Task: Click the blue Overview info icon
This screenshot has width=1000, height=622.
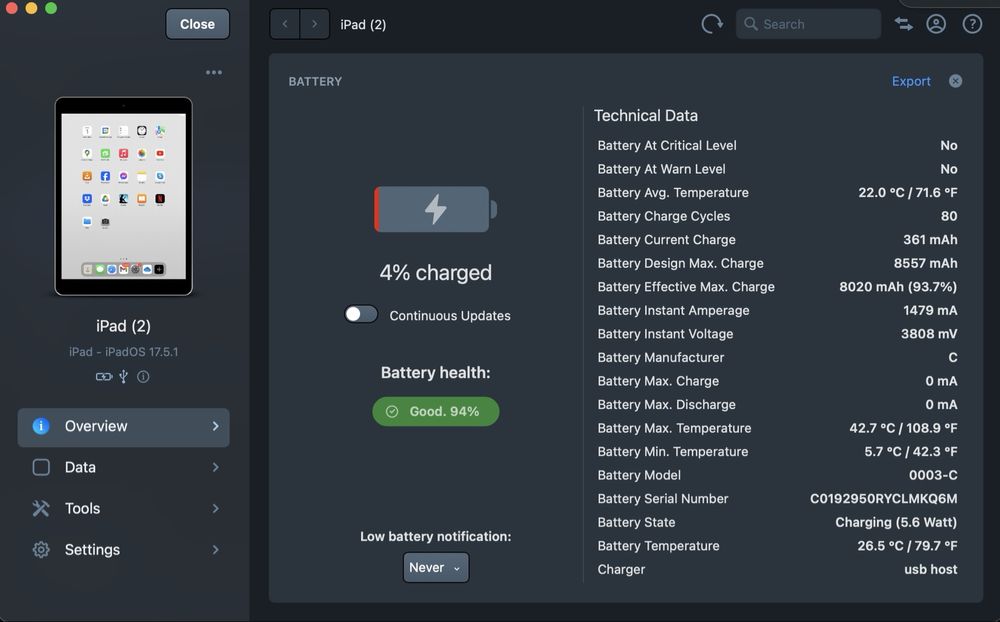Action: tap(41, 426)
